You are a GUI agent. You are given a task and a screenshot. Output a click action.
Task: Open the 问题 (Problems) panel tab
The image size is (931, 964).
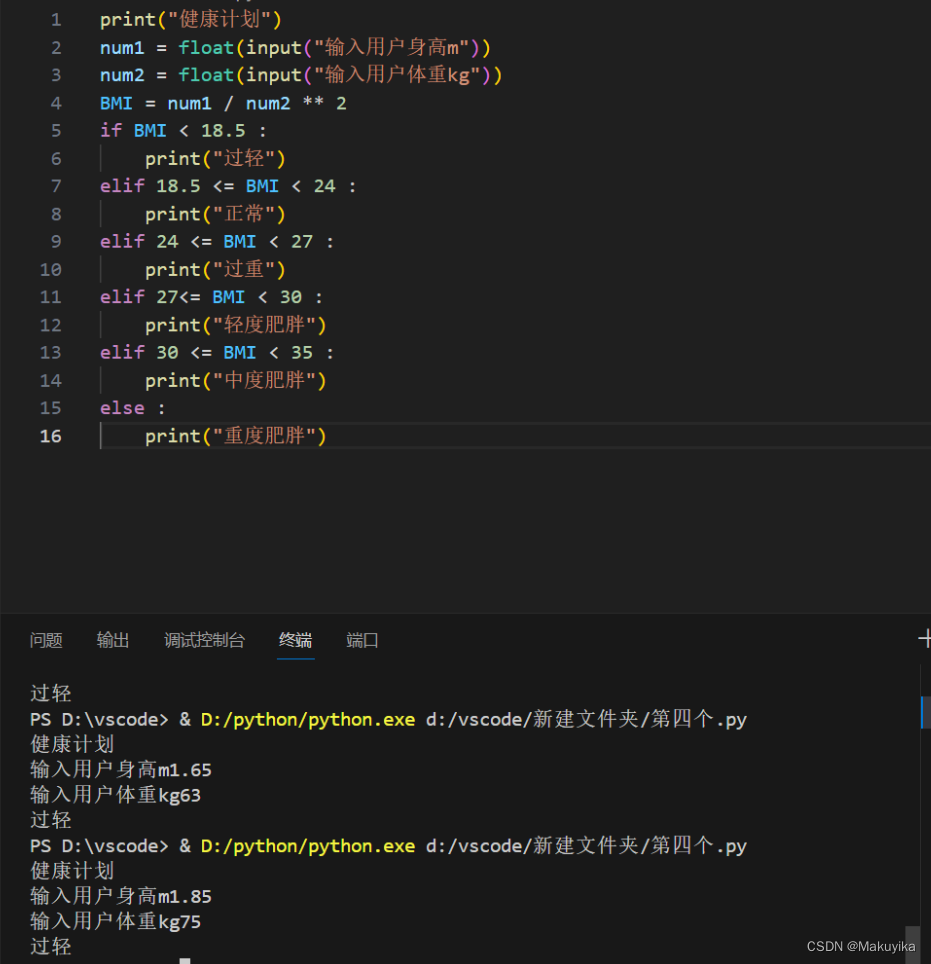(x=46, y=641)
